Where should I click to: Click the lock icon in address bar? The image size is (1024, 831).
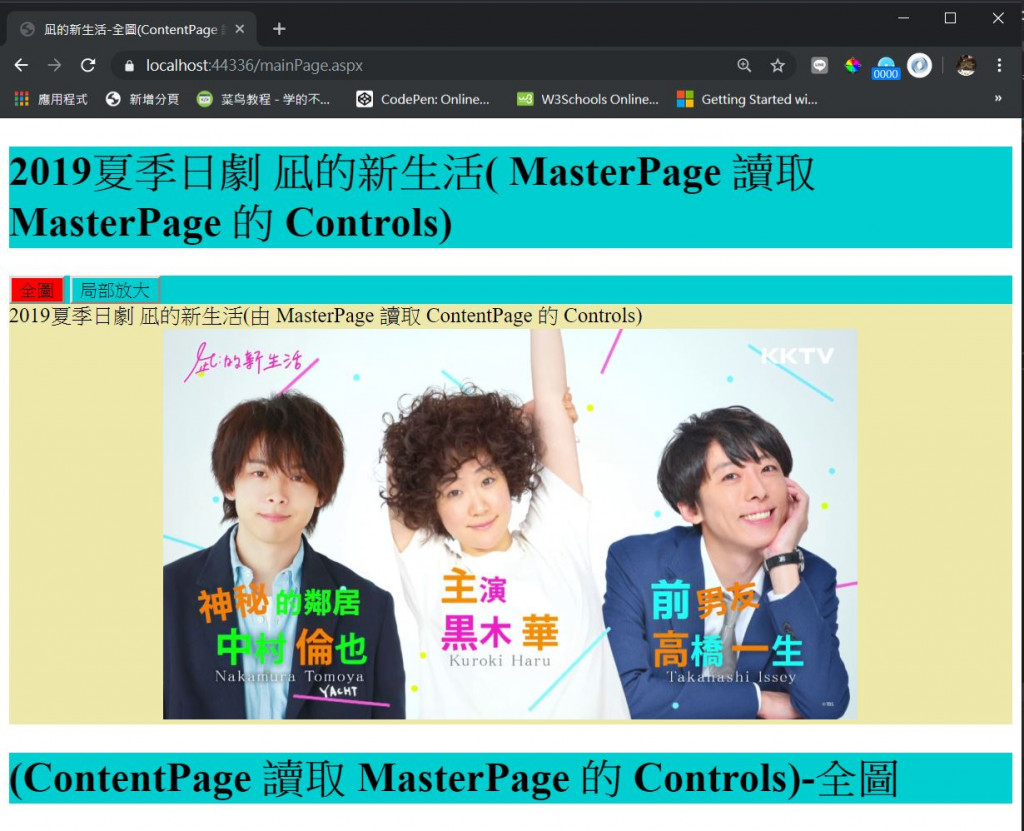pyautogui.click(x=129, y=65)
